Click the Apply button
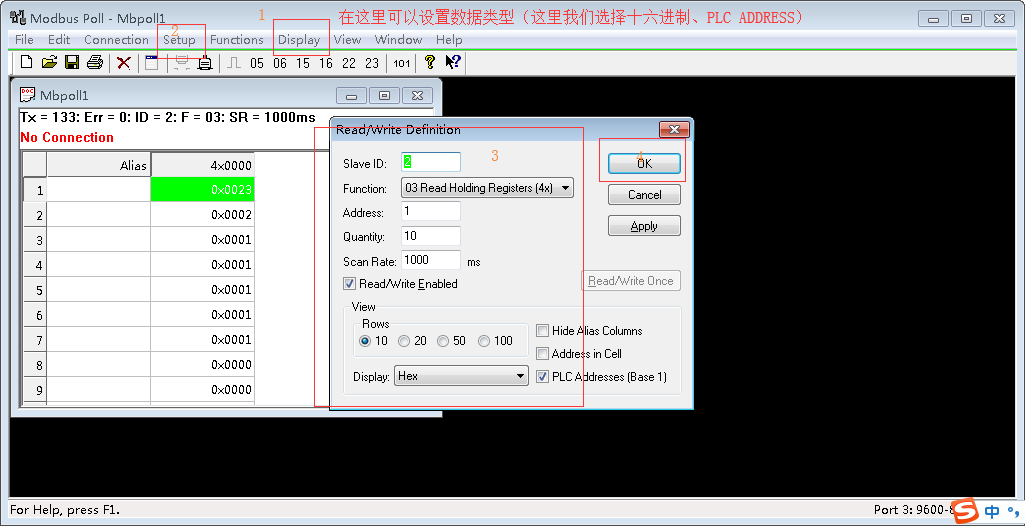 [x=644, y=226]
